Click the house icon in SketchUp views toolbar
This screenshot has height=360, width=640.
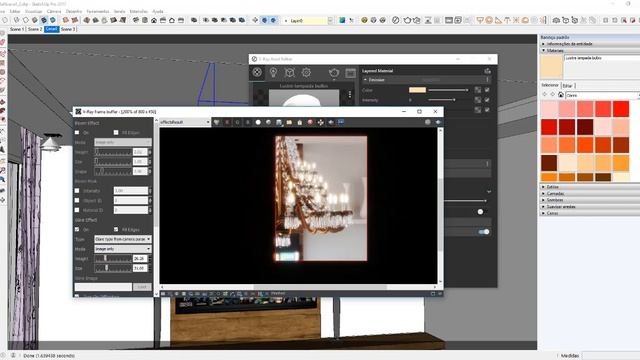point(154,20)
